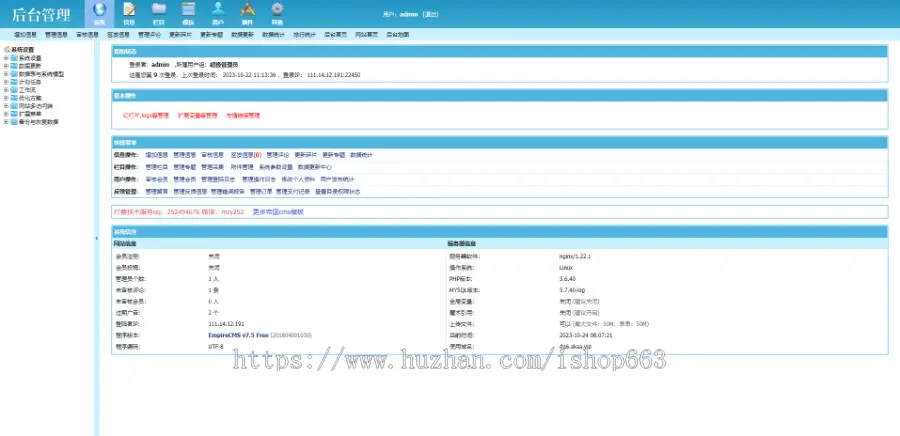Select 后台地图 in the secondary menu bar

pos(397,35)
